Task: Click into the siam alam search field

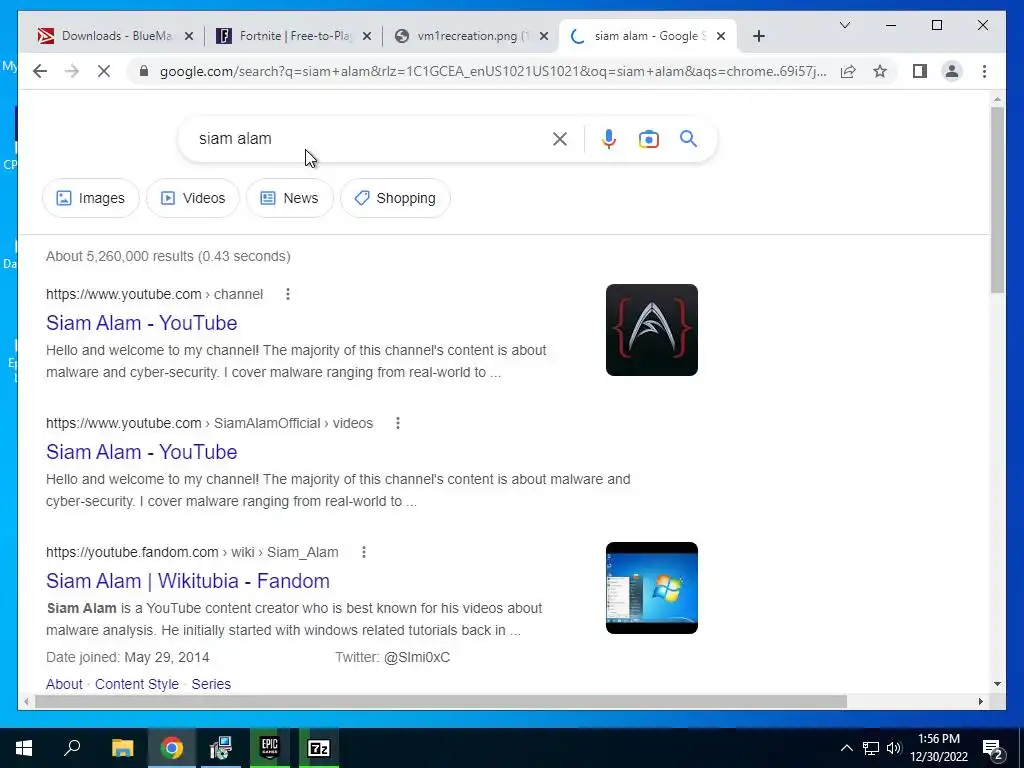Action: 366,138
